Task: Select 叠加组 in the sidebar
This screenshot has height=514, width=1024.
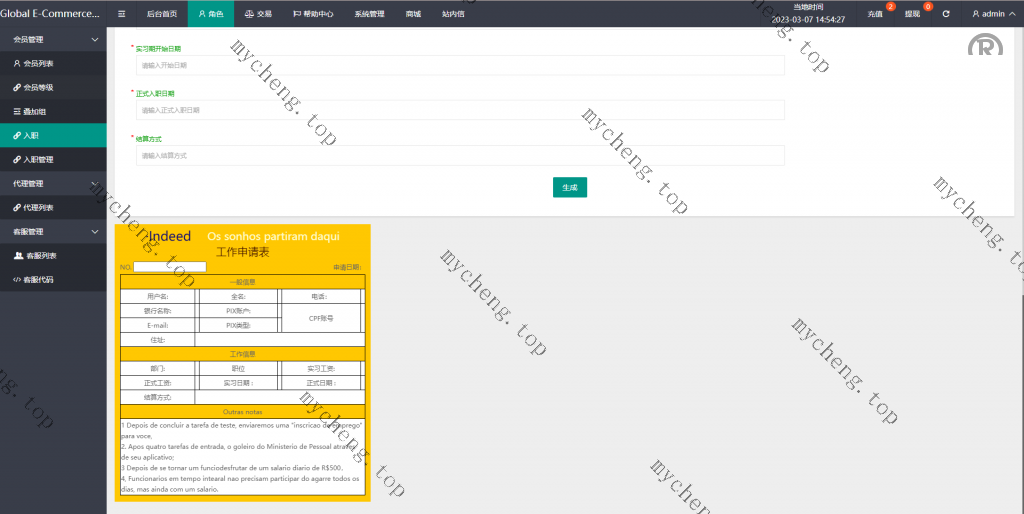Action: point(38,111)
